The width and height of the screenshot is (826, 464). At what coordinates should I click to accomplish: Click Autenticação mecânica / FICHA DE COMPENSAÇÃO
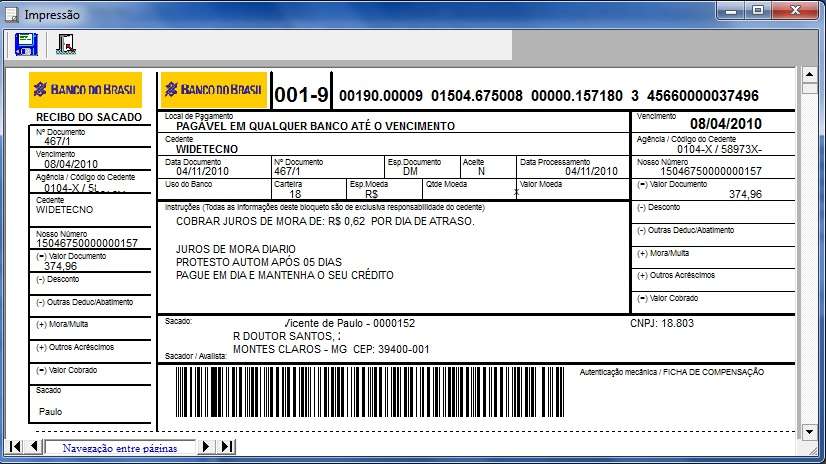pos(672,372)
